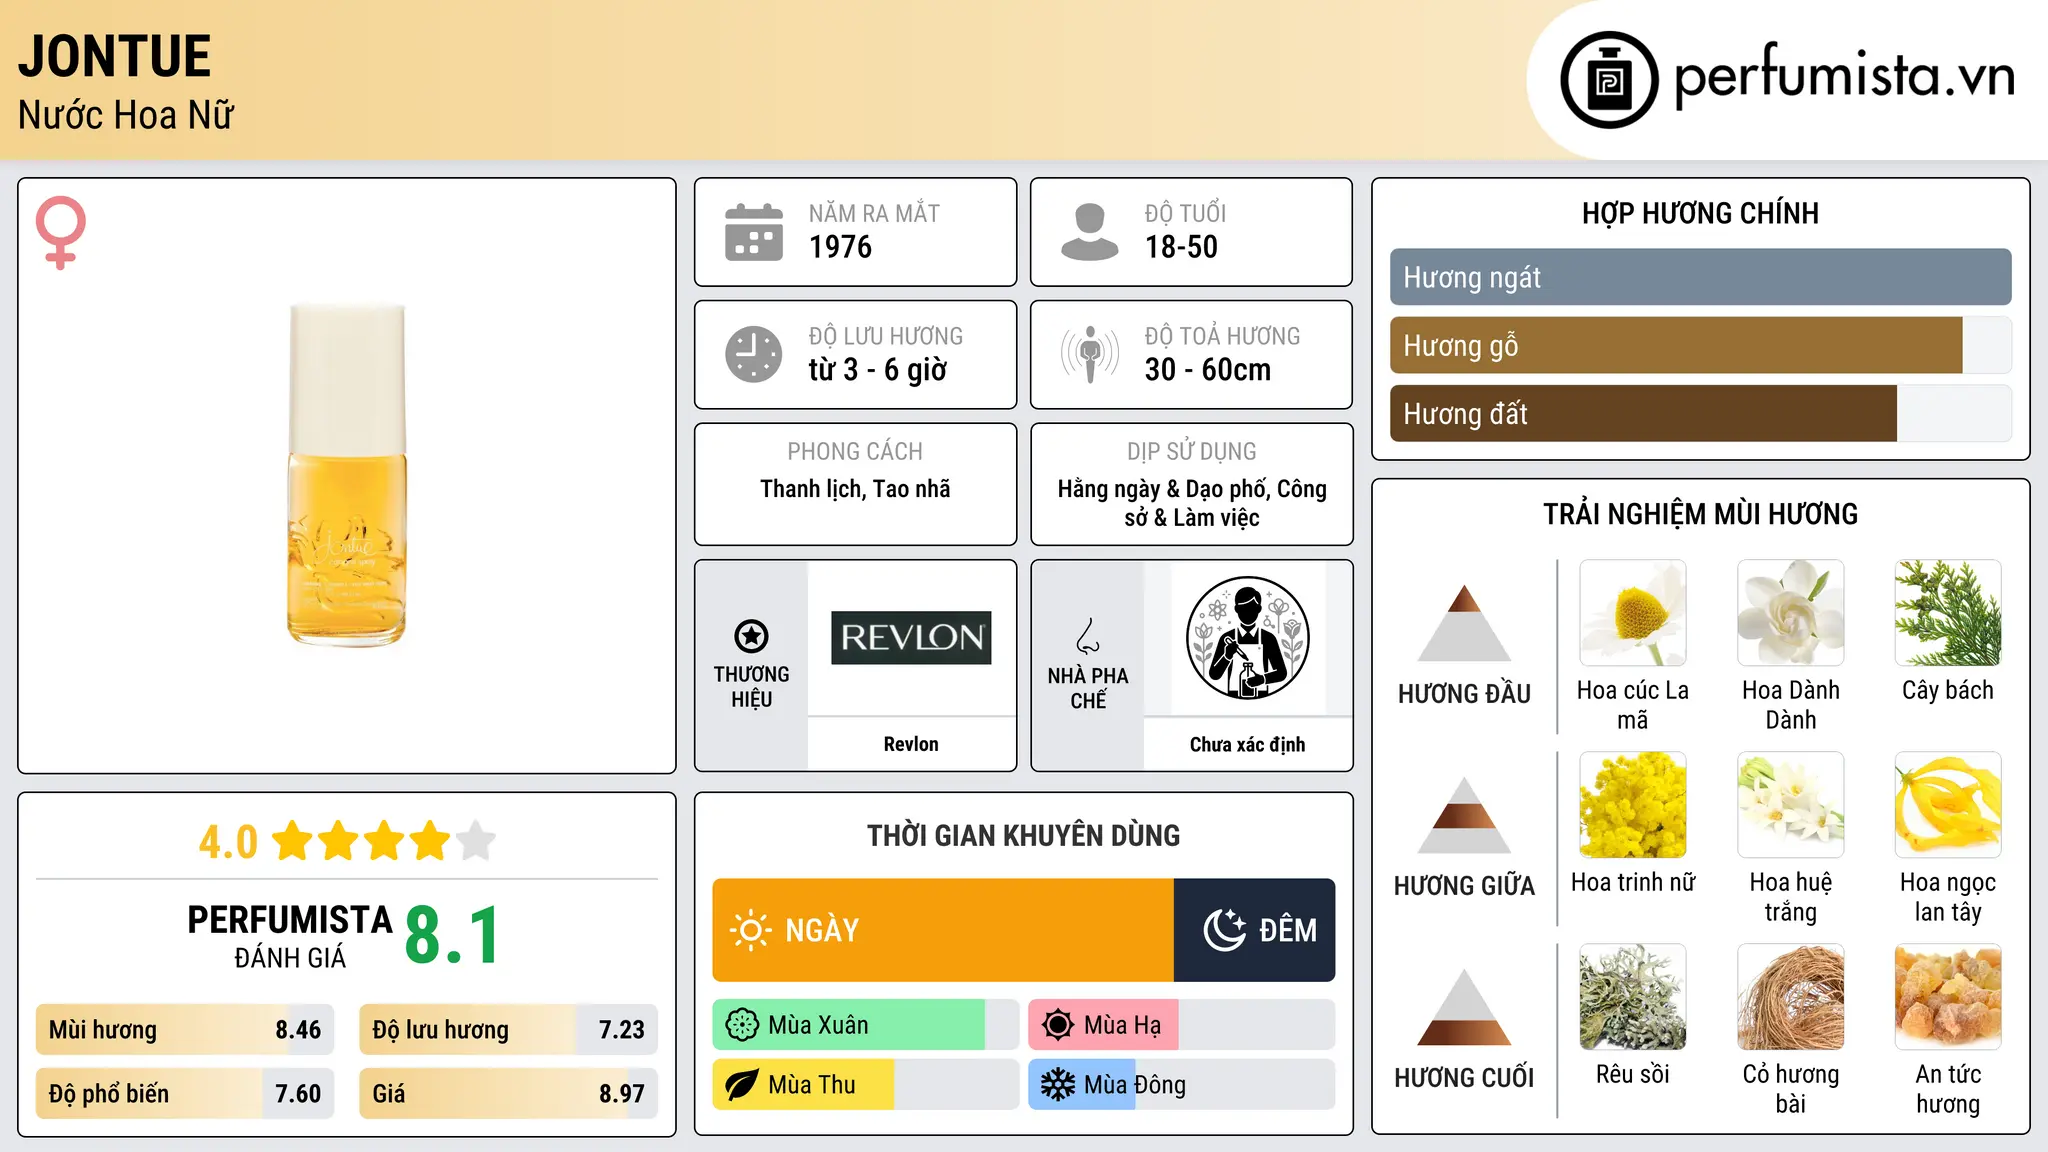Image resolution: width=2048 pixels, height=1152 pixels.
Task: Click the Revlon brand logo
Action: 911,638
